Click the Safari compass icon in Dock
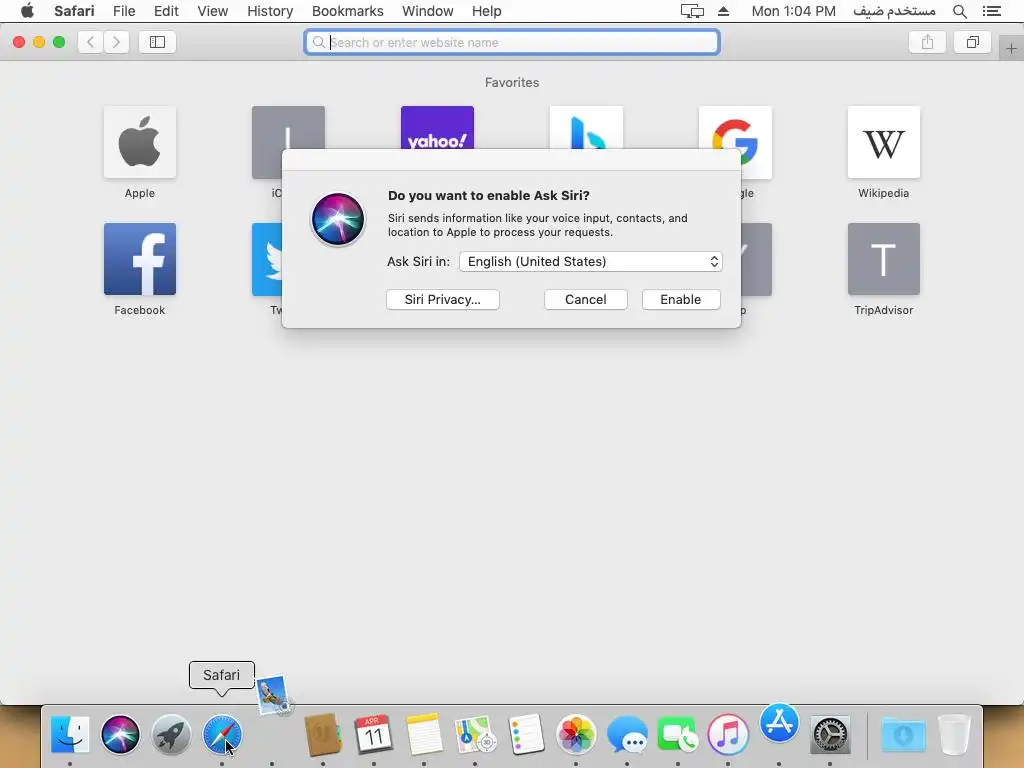The height and width of the screenshot is (768, 1024). [222, 734]
